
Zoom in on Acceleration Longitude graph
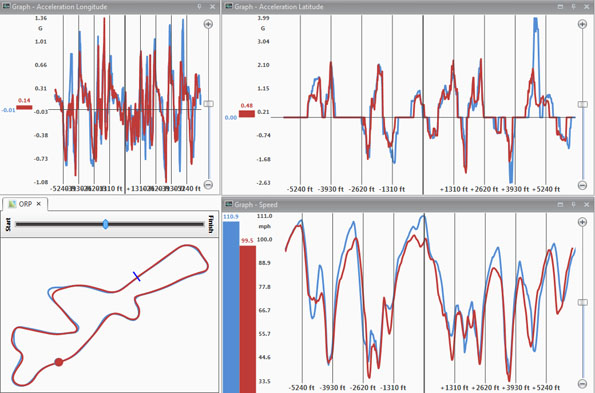pos(208,24)
